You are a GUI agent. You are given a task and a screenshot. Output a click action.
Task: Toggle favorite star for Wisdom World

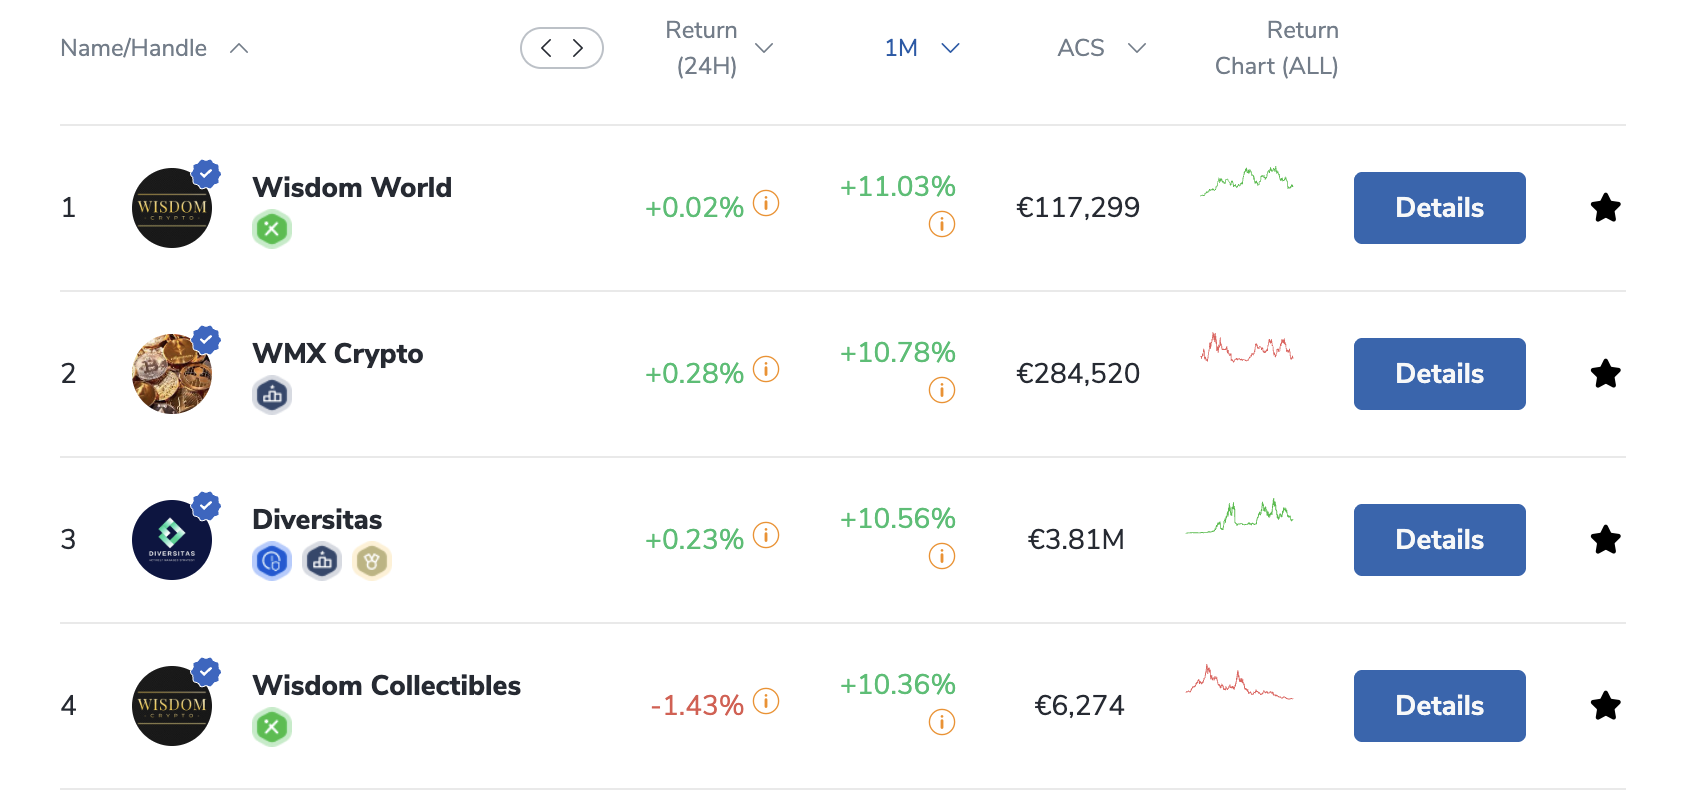(1605, 208)
